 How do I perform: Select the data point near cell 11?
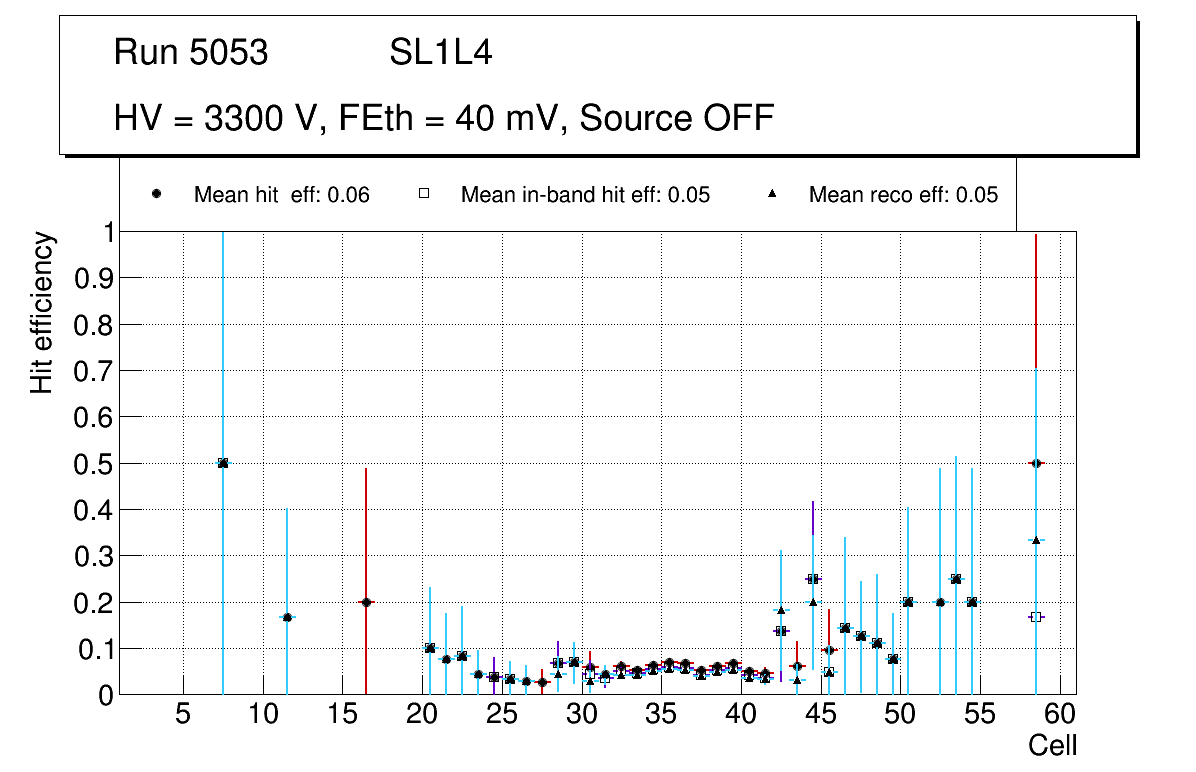287,617
